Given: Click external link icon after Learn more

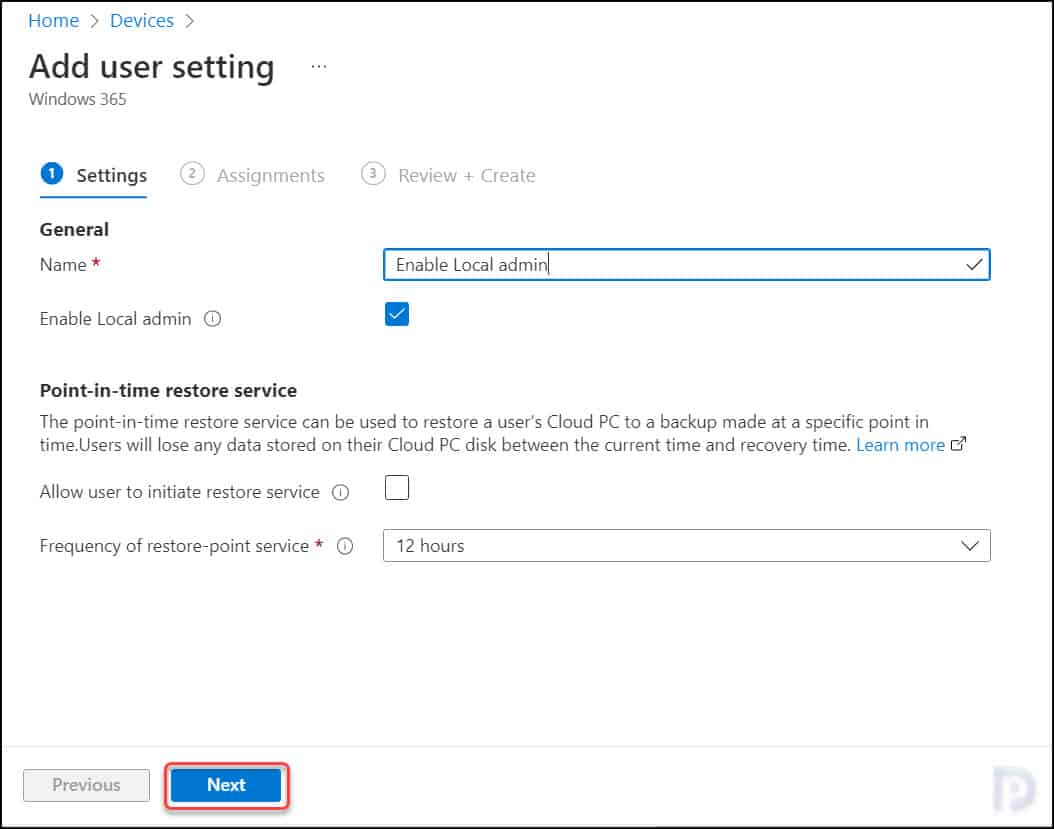Looking at the screenshot, I should click(x=959, y=444).
